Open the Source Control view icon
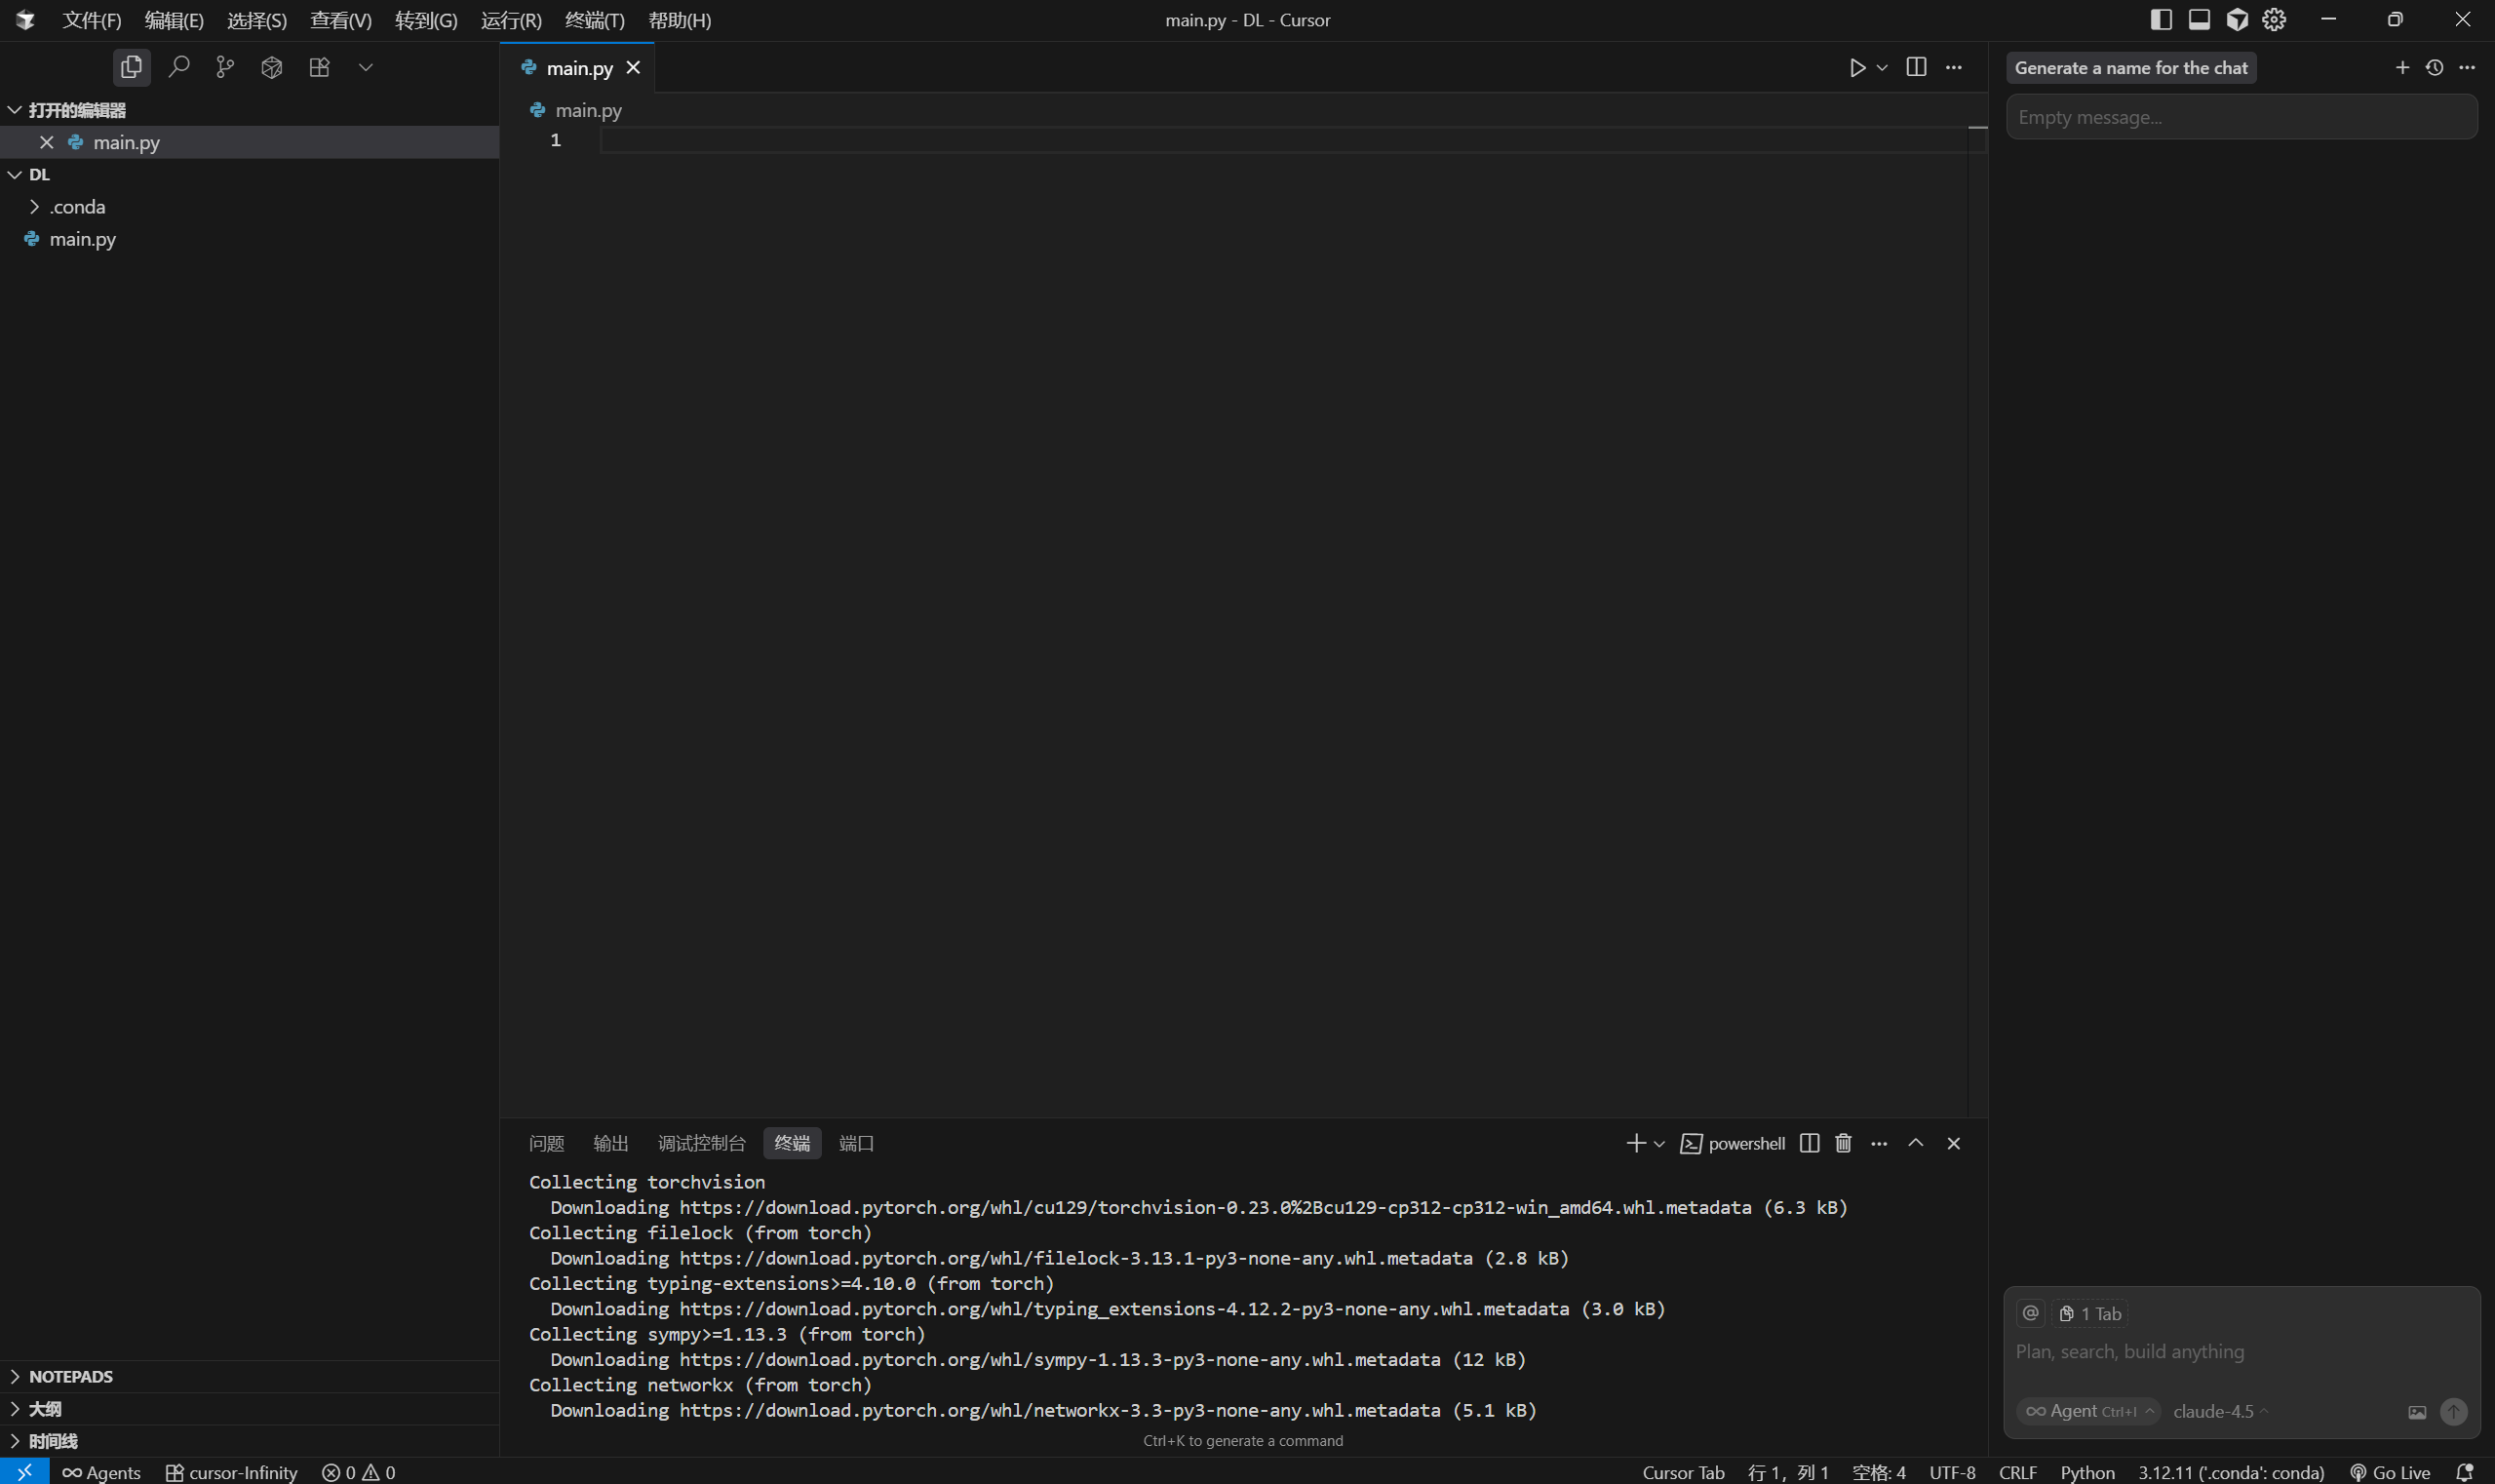 click(x=225, y=67)
